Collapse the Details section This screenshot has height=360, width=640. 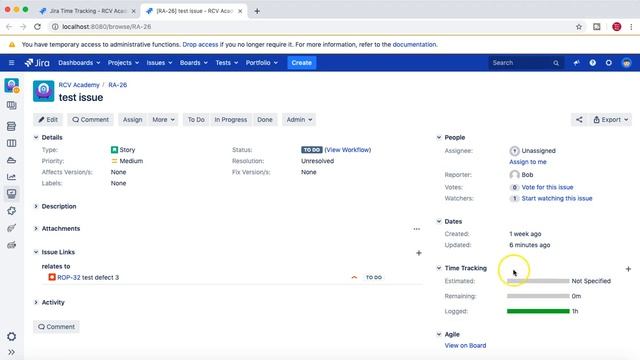36,138
